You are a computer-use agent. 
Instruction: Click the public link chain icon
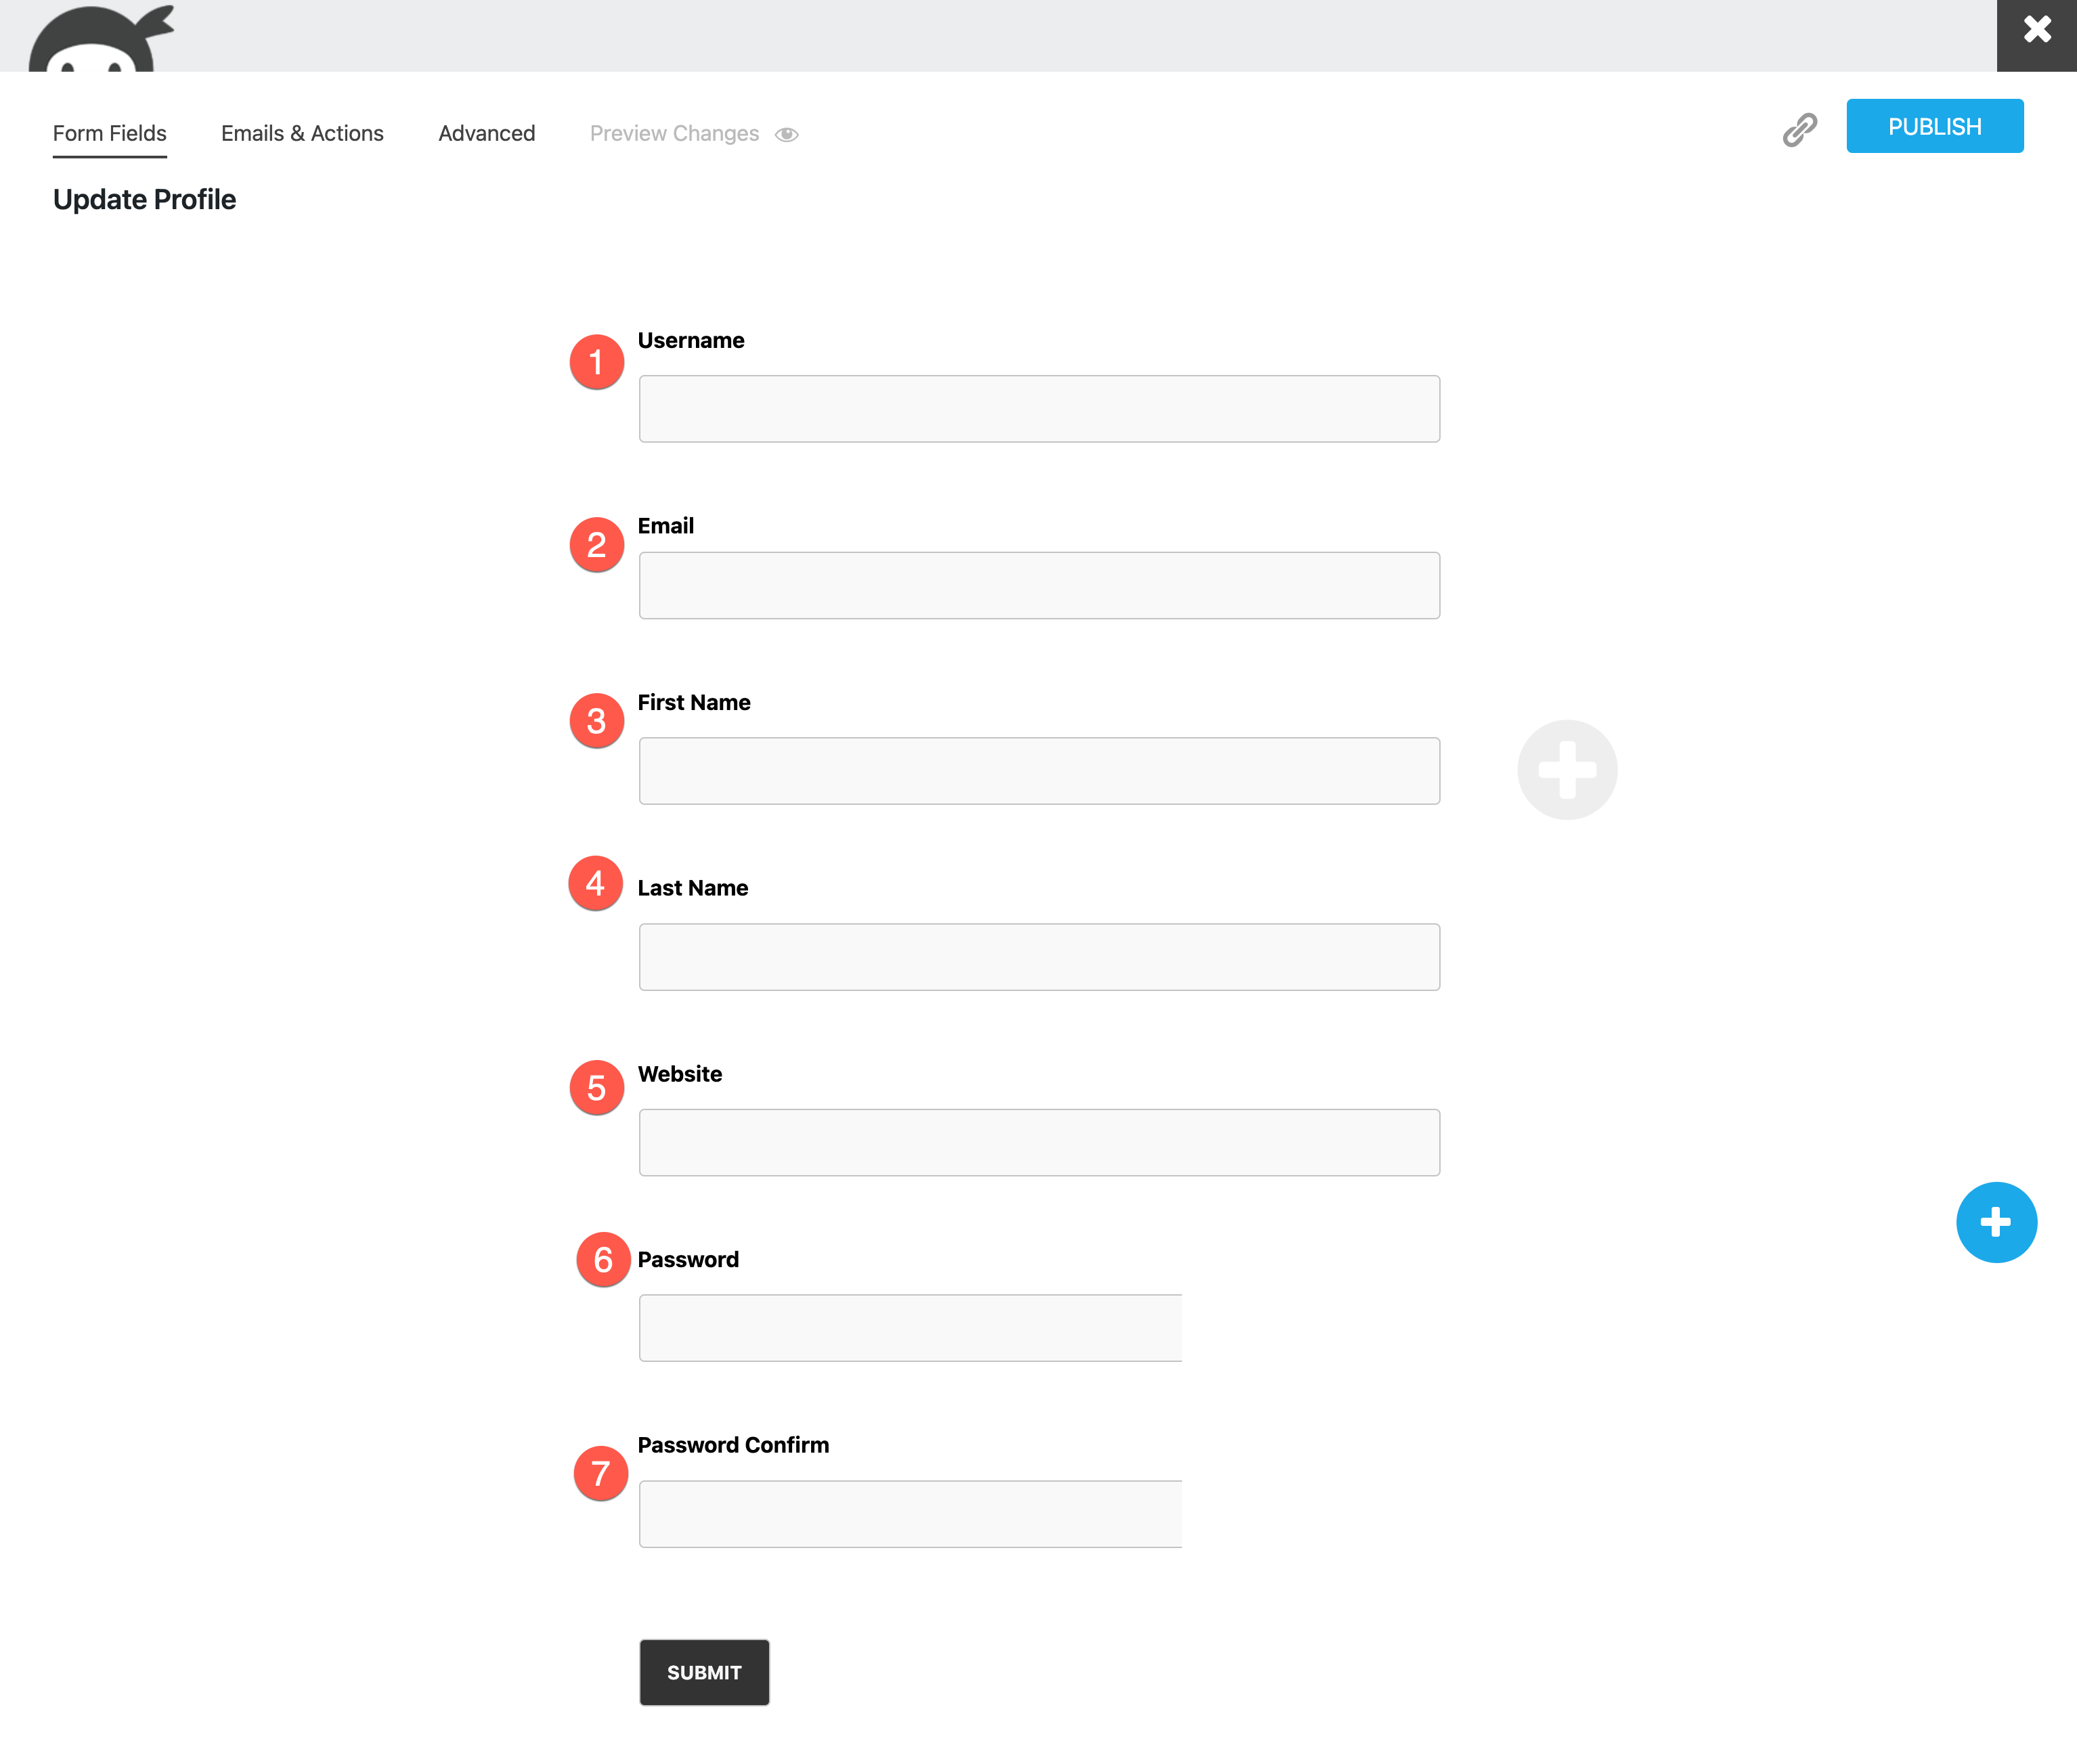(x=1799, y=130)
